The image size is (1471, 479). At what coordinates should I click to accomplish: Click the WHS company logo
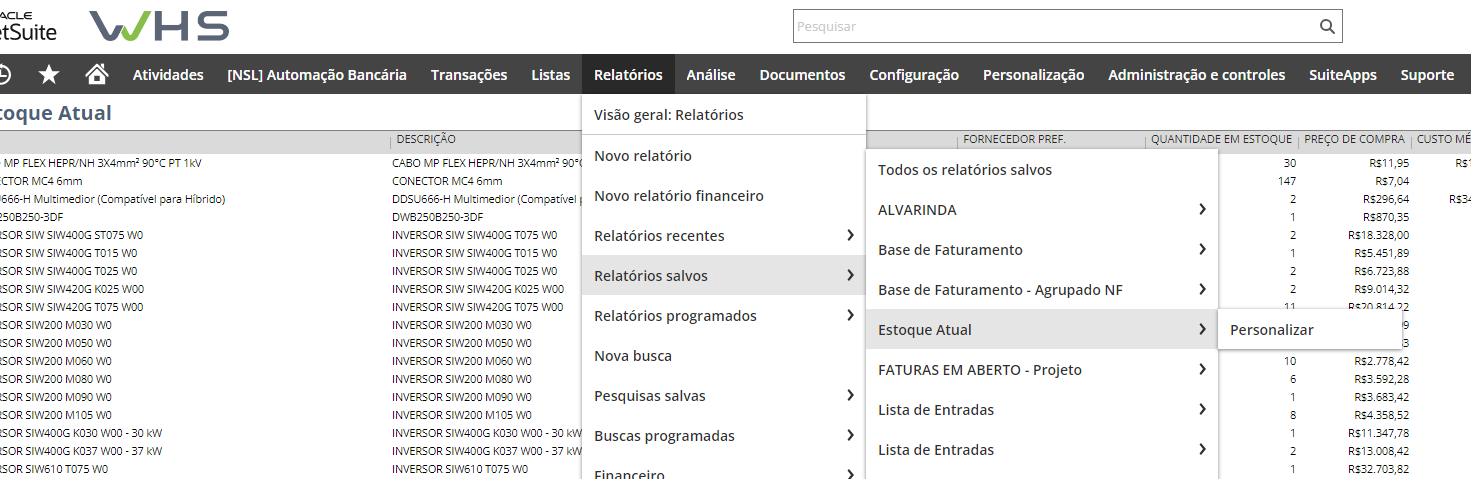pyautogui.click(x=159, y=26)
